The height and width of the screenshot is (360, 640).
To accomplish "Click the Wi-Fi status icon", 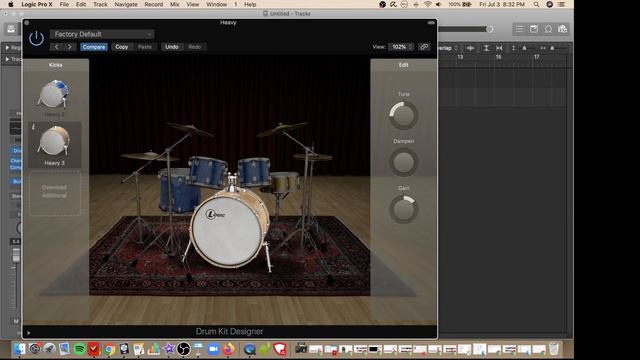I will 427,4.
